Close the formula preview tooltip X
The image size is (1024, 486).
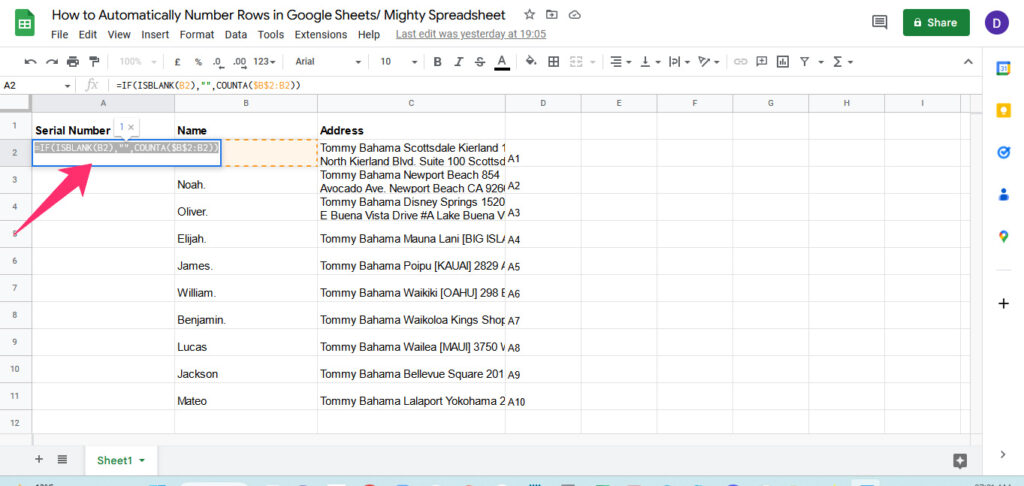[x=131, y=127]
